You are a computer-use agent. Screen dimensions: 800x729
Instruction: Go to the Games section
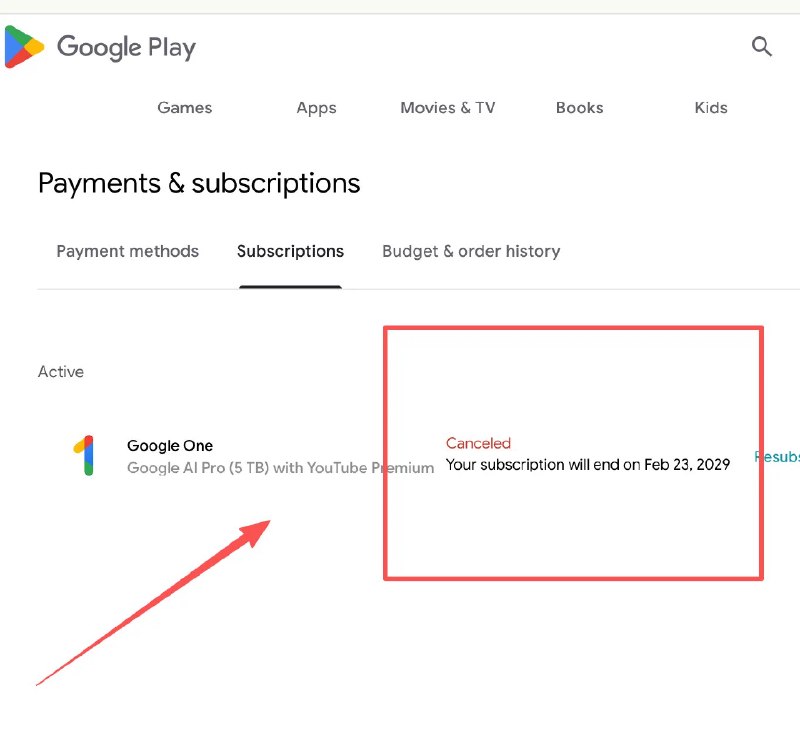tap(185, 108)
